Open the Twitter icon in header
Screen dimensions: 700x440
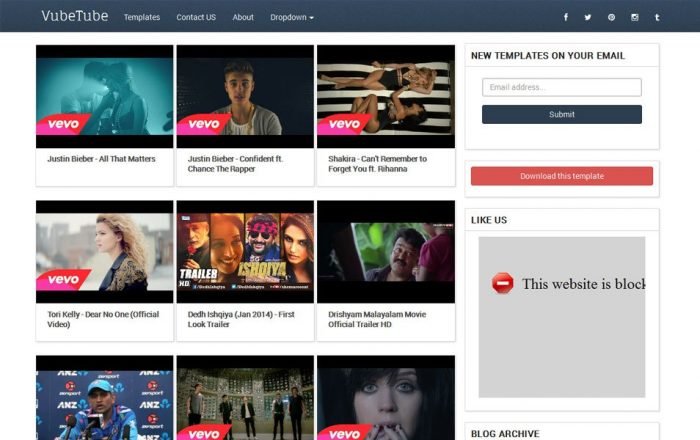pyautogui.click(x=588, y=17)
